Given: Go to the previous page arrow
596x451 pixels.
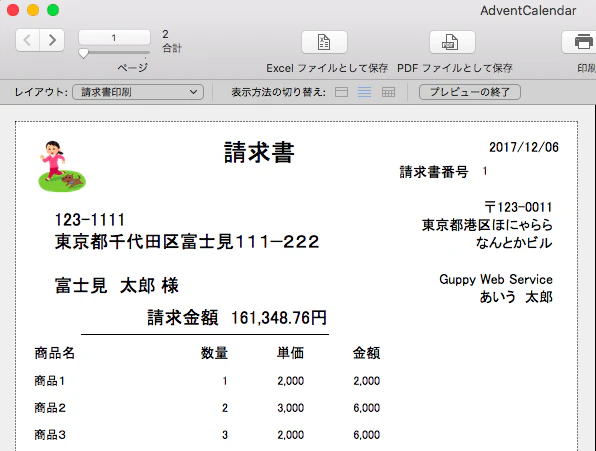Looking at the screenshot, I should click(27, 40).
